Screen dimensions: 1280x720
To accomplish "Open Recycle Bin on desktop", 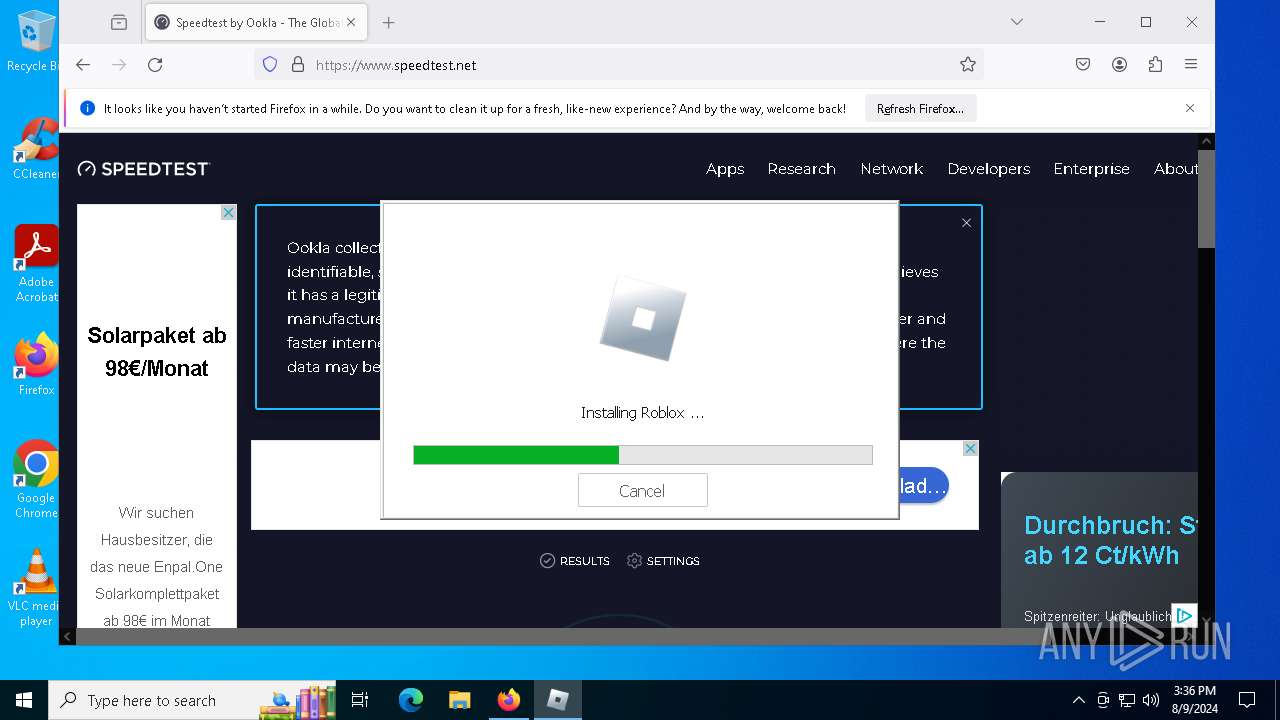I will (36, 40).
